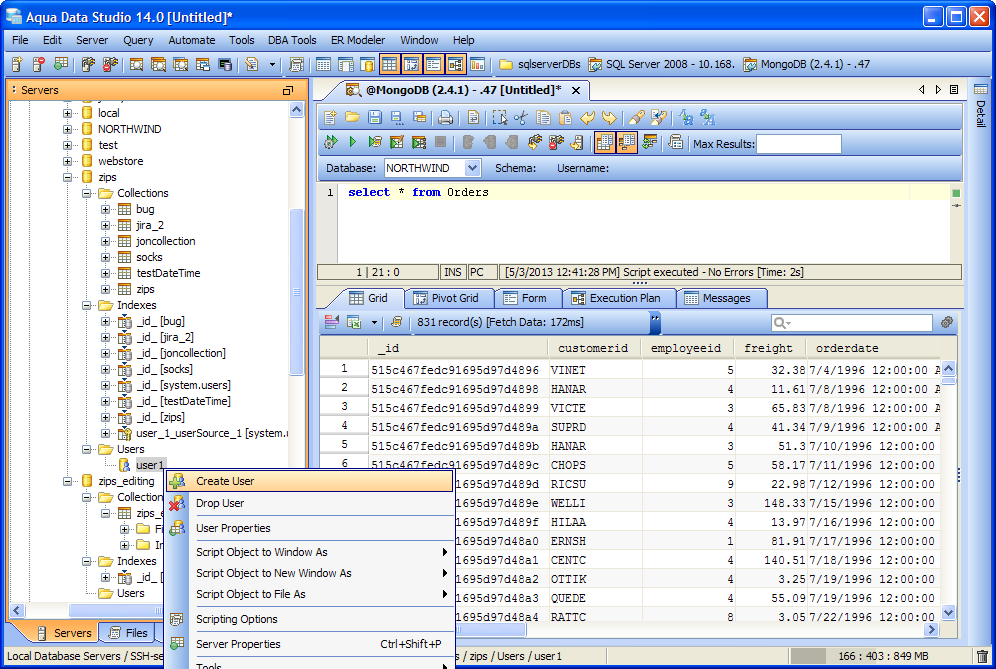Switch to the Pivot Grid tab
The image size is (996, 669).
click(x=447, y=298)
